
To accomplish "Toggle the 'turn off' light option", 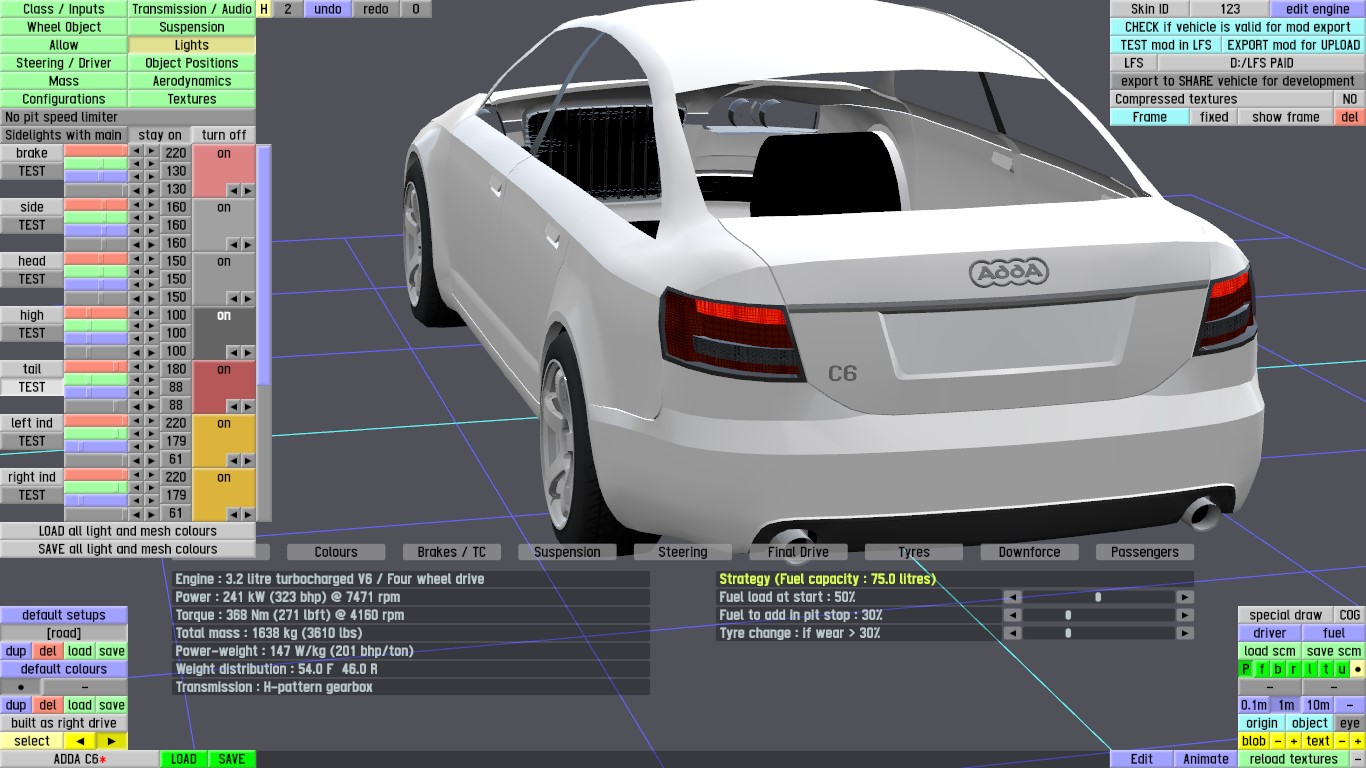I will 224,135.
